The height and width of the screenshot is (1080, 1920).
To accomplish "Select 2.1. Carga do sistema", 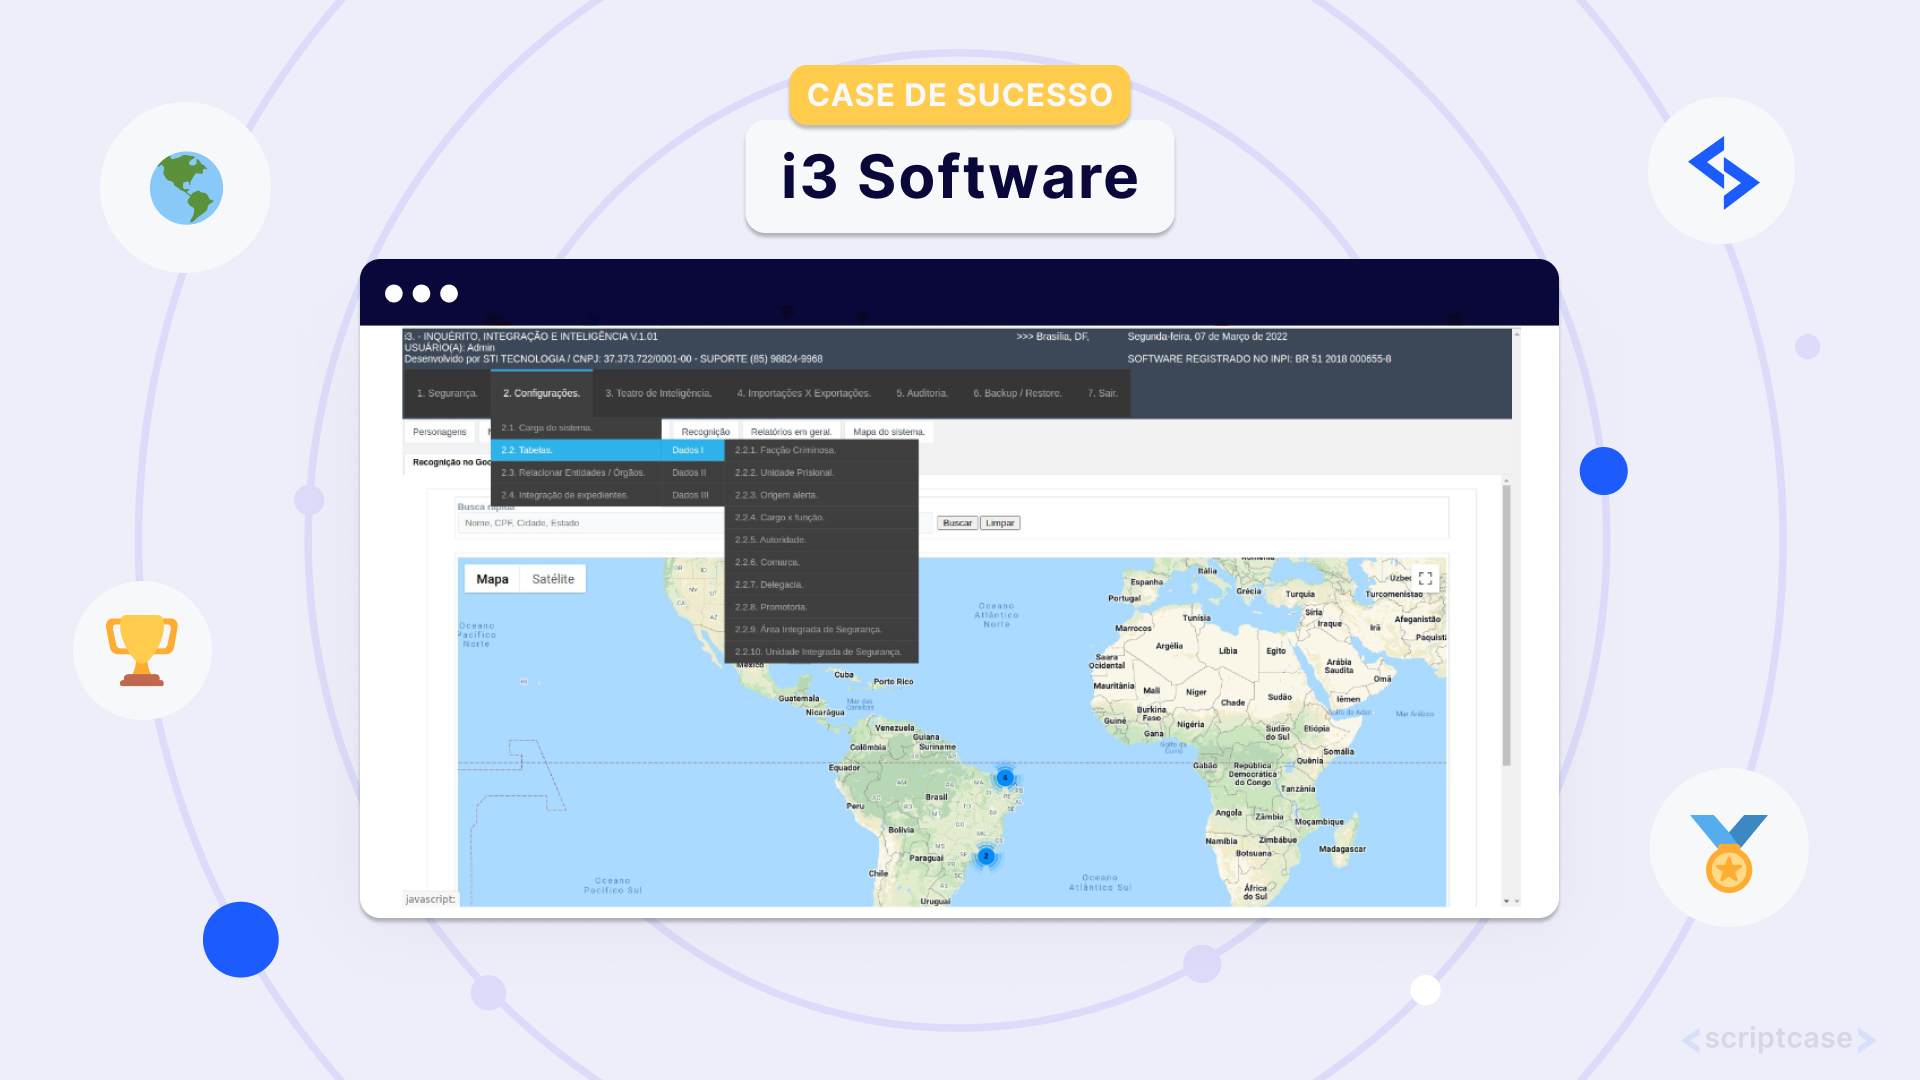I will tap(576, 428).
